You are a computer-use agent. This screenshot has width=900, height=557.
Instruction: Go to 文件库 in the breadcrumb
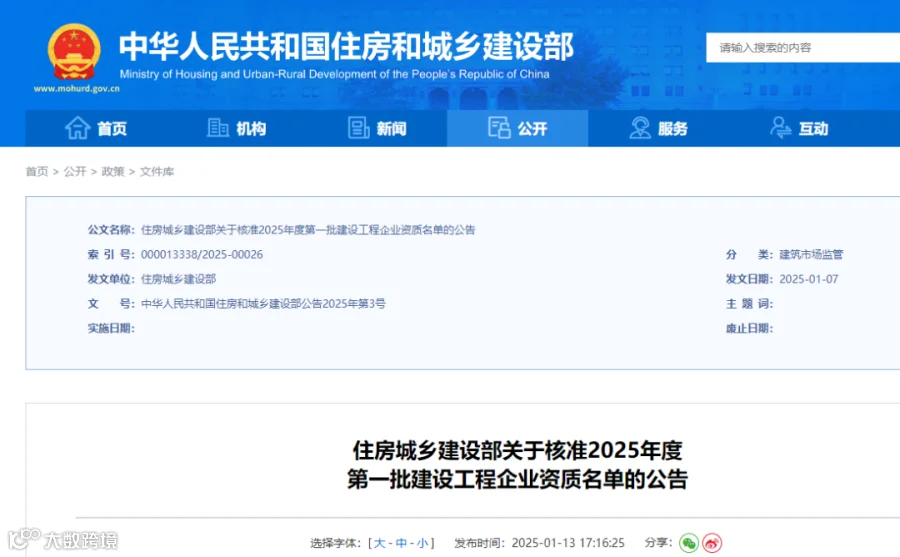coord(157,171)
